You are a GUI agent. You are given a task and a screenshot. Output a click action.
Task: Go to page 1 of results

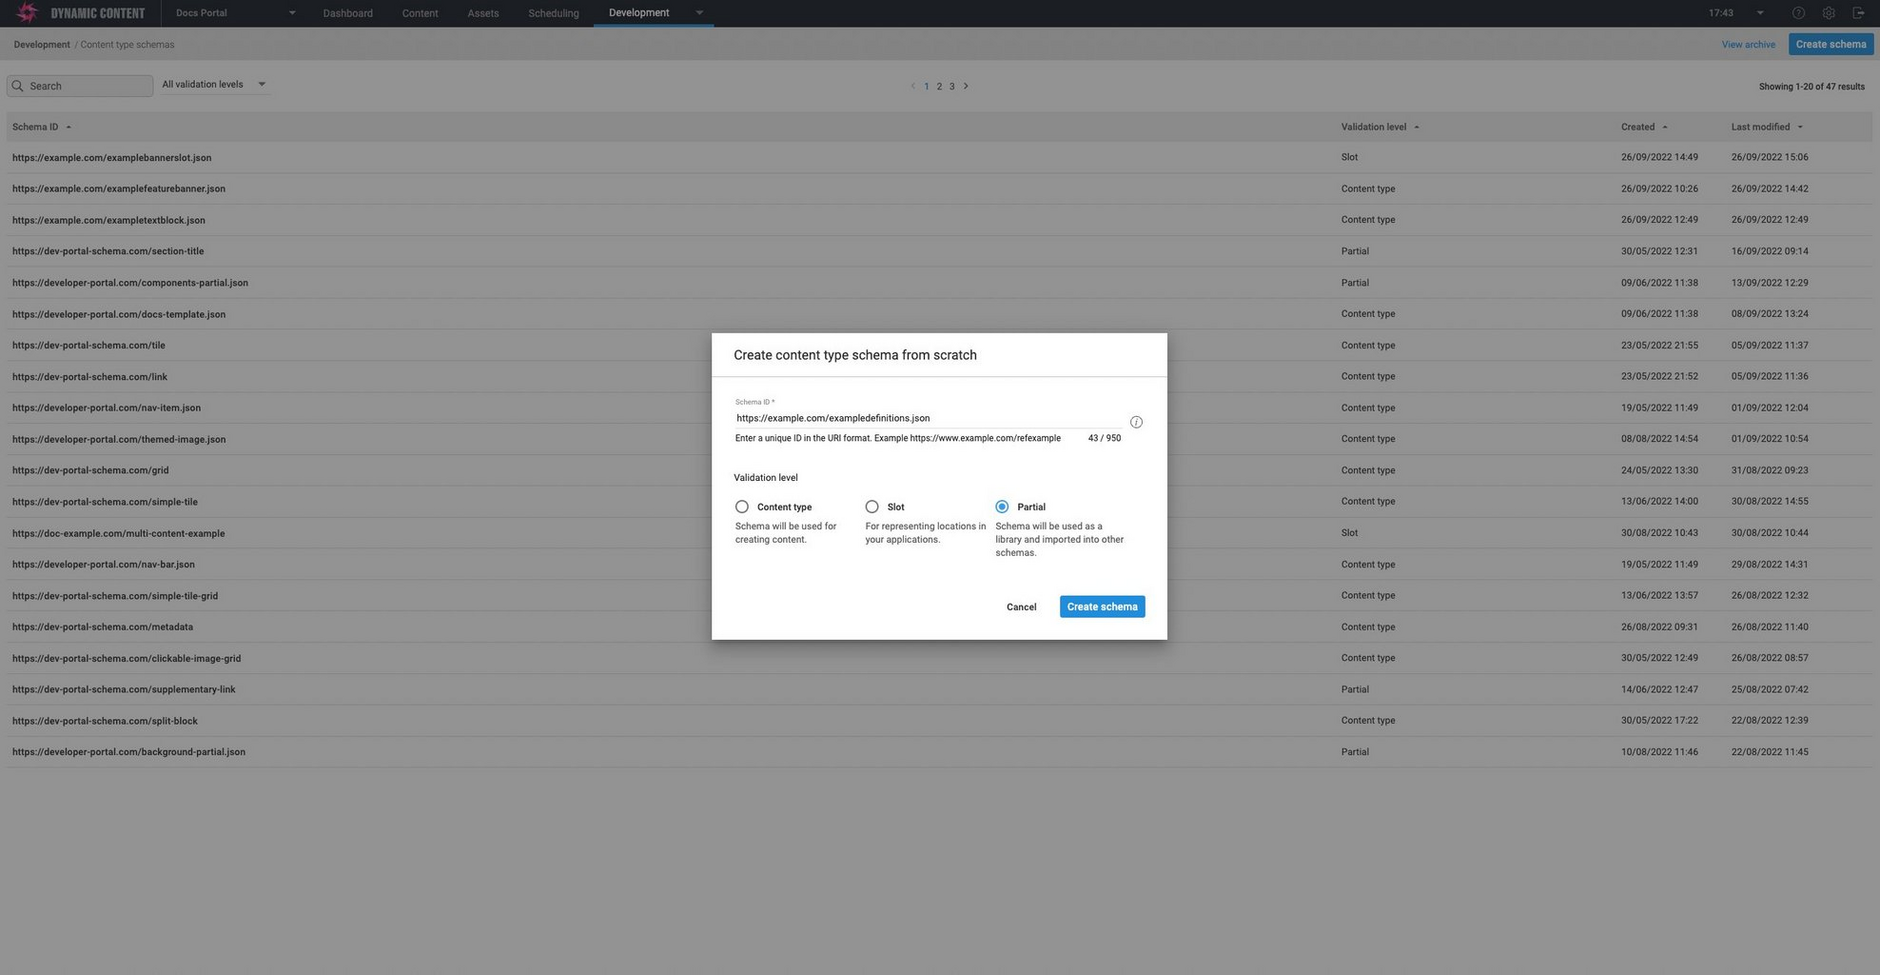(927, 86)
